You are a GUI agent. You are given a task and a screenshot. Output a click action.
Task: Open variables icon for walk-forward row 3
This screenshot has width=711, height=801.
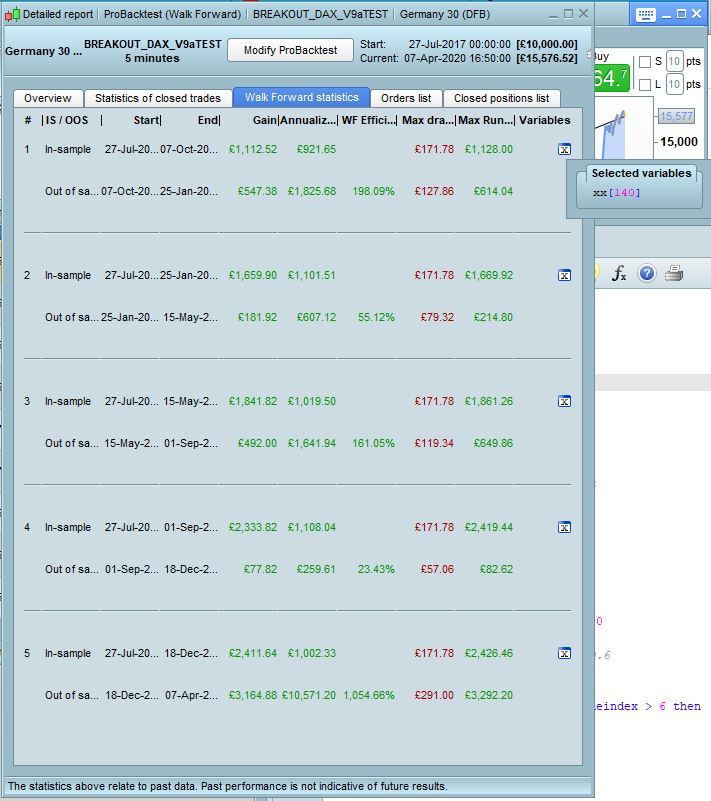564,401
